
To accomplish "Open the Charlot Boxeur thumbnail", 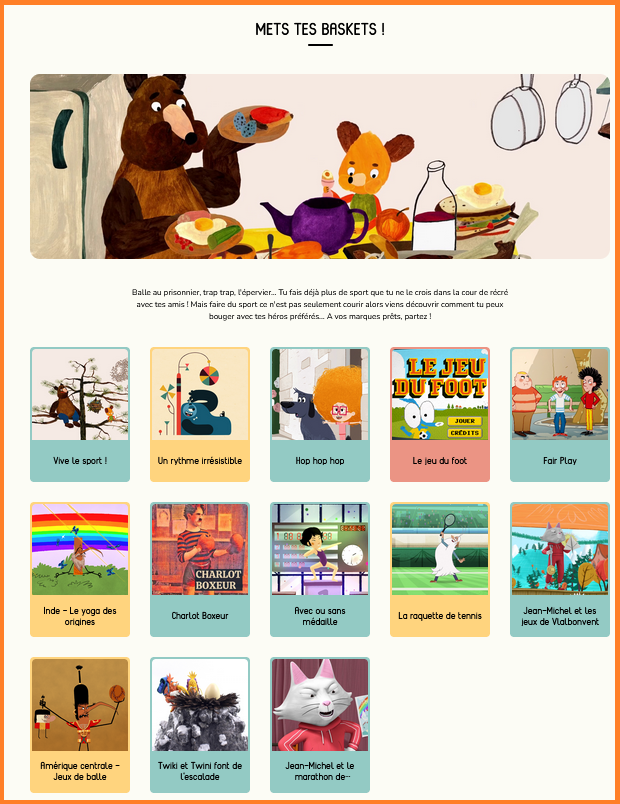I will [200, 549].
